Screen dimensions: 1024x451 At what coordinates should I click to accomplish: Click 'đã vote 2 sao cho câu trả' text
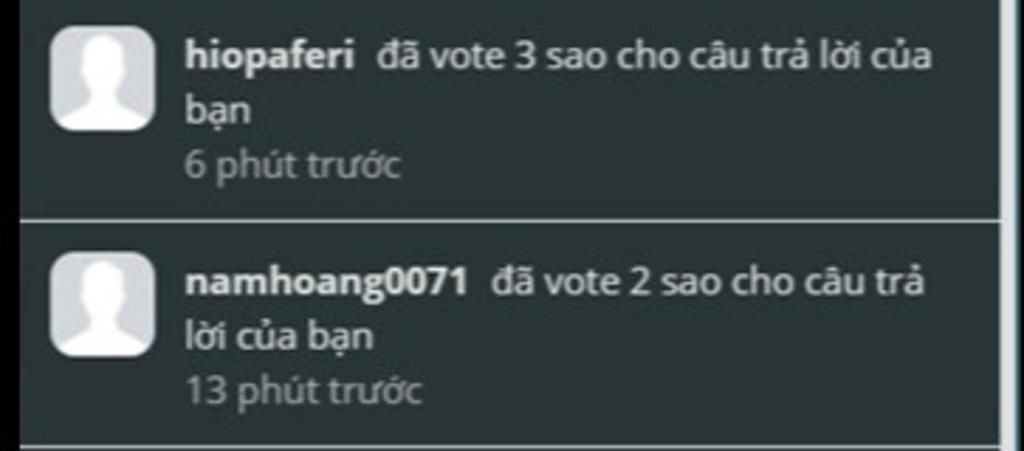tap(708, 283)
